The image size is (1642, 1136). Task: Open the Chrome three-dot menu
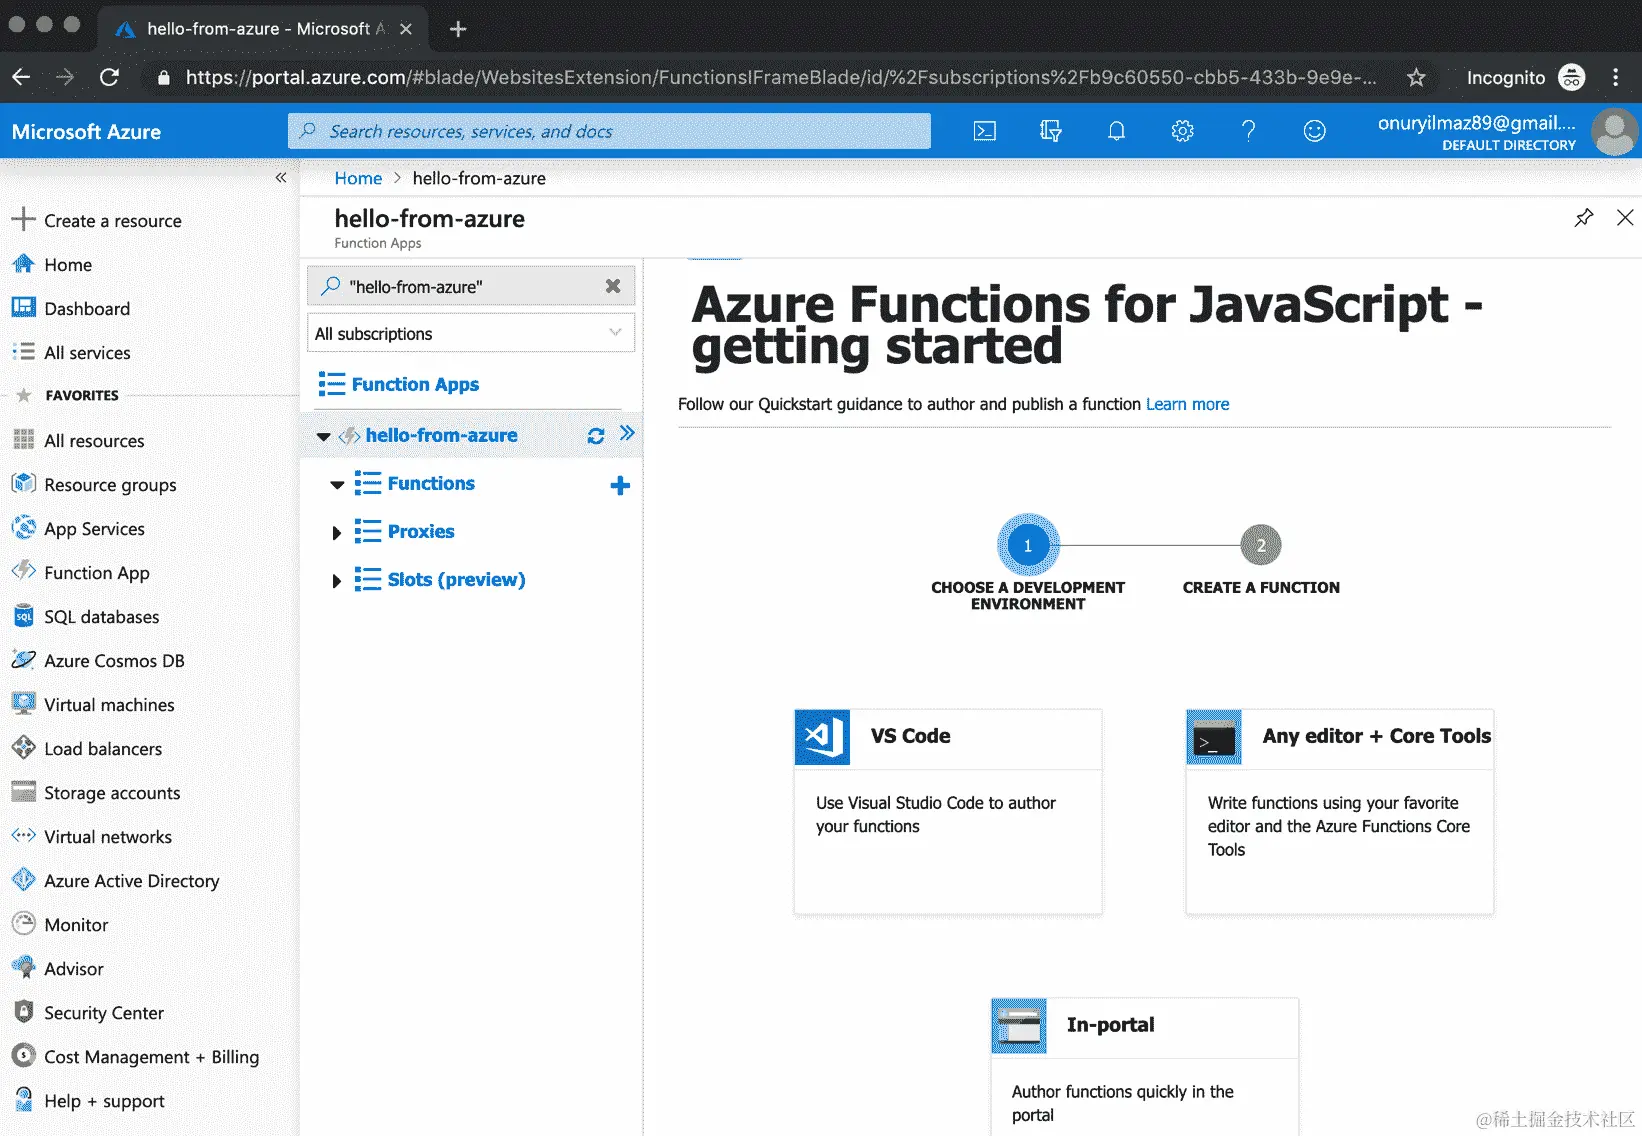1615,77
